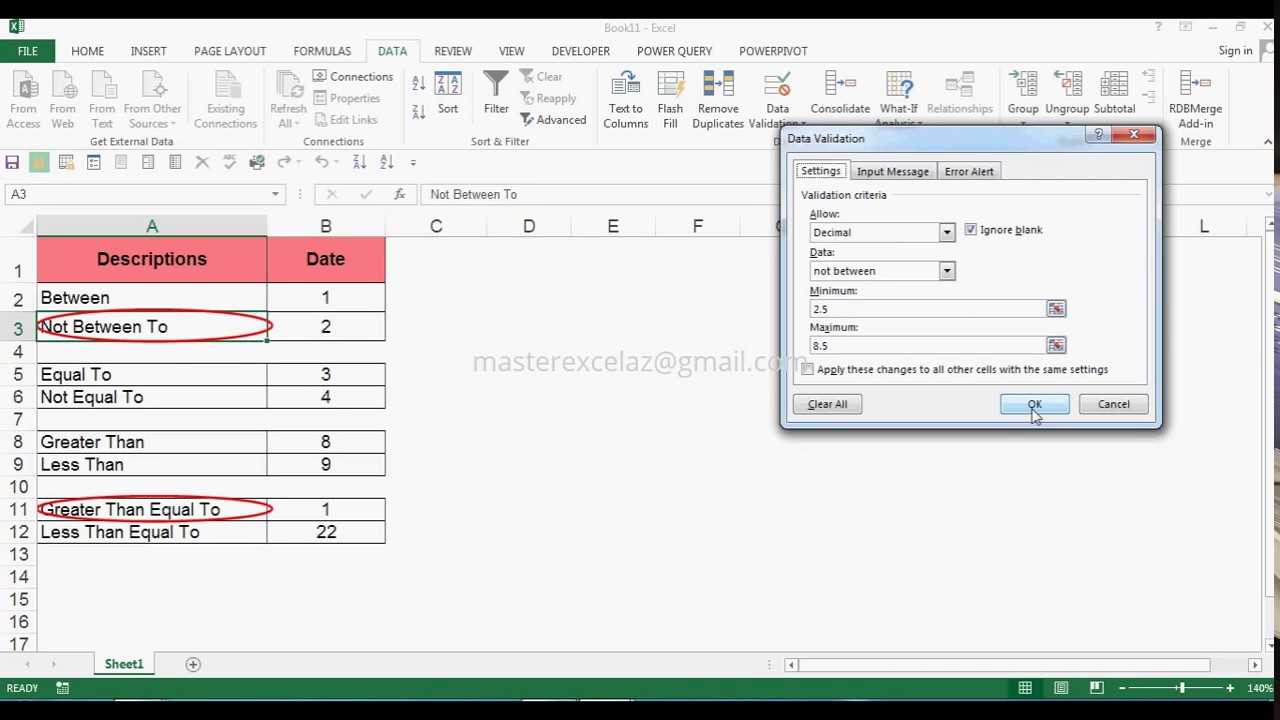1280x720 pixels.
Task: Click the delete X icon in quick access toolbar
Action: [202, 162]
